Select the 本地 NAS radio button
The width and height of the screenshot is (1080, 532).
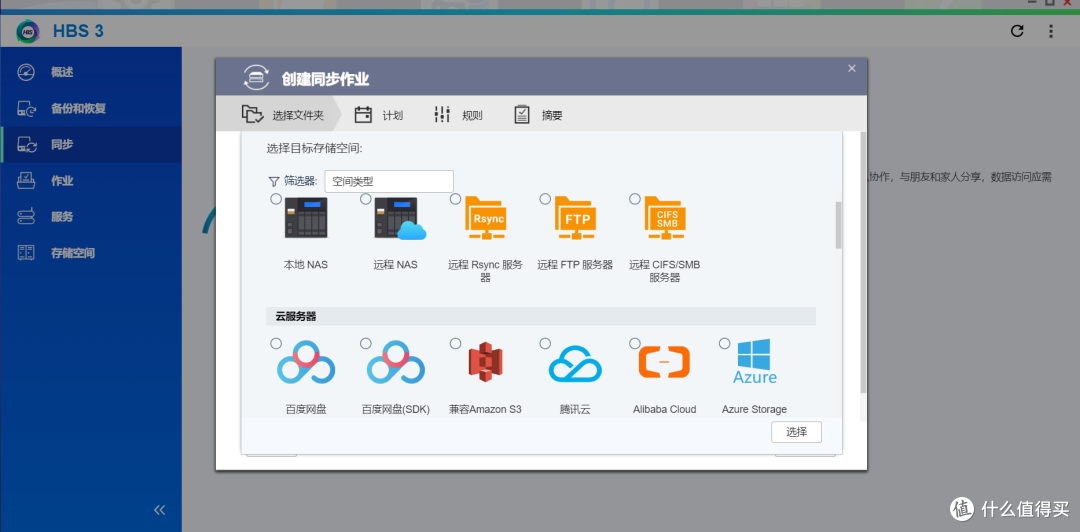(x=276, y=198)
